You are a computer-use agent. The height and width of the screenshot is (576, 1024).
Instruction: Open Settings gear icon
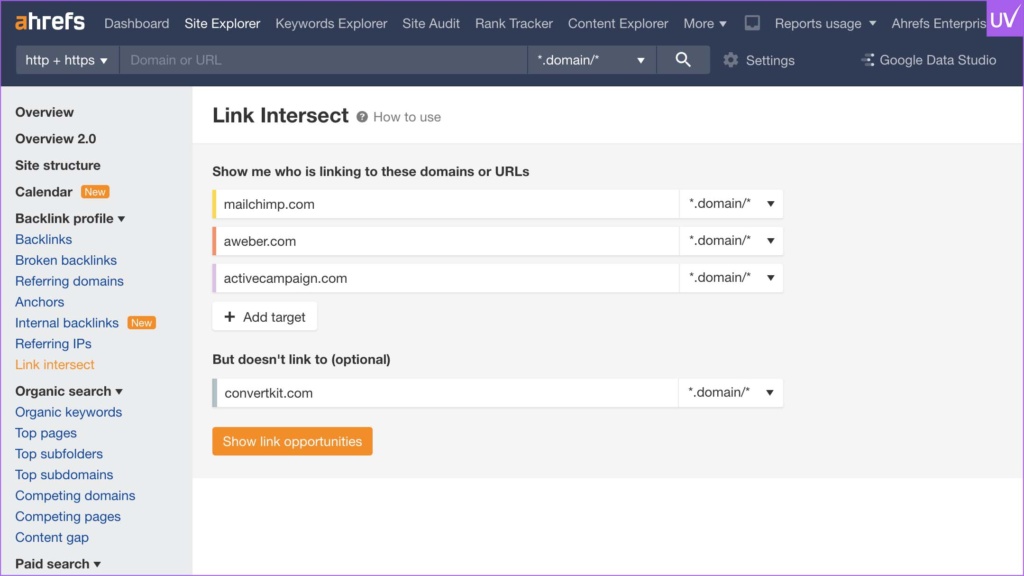coord(731,60)
